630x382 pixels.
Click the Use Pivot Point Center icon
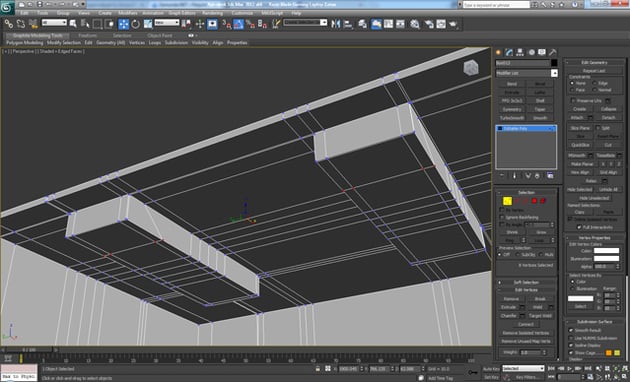[x=186, y=24]
